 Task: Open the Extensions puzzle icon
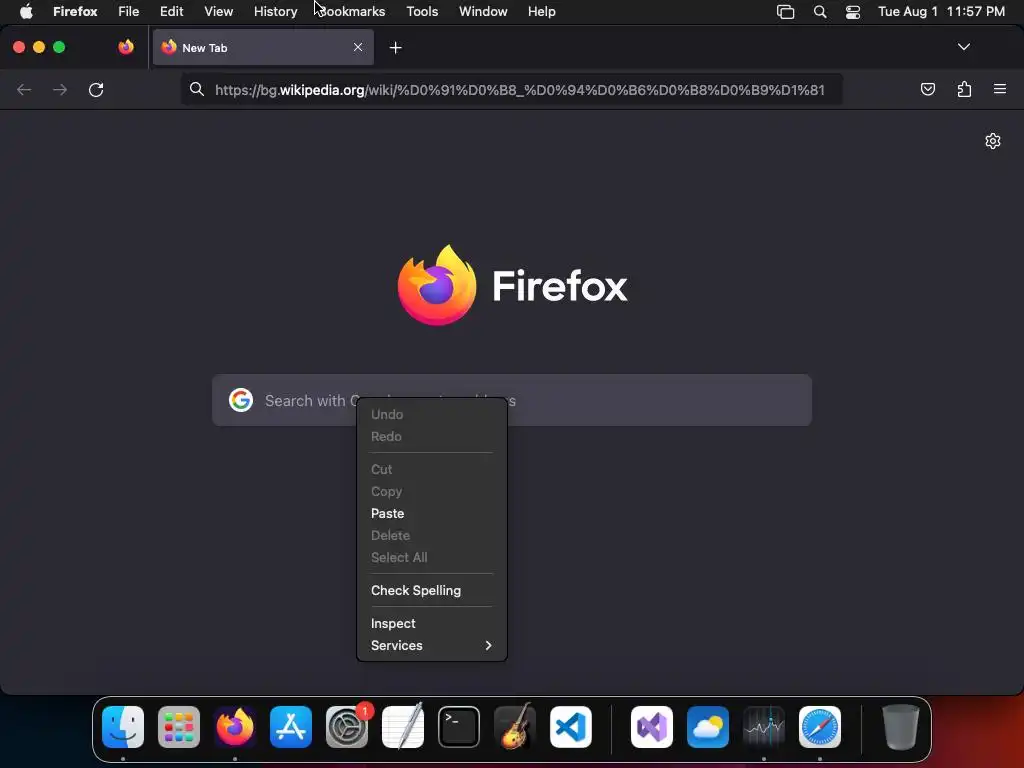point(964,89)
